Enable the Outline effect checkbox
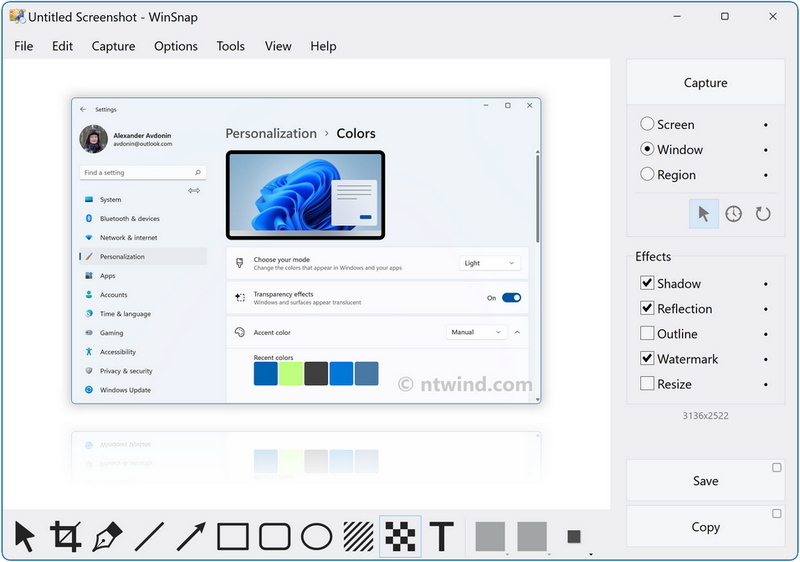 click(647, 333)
